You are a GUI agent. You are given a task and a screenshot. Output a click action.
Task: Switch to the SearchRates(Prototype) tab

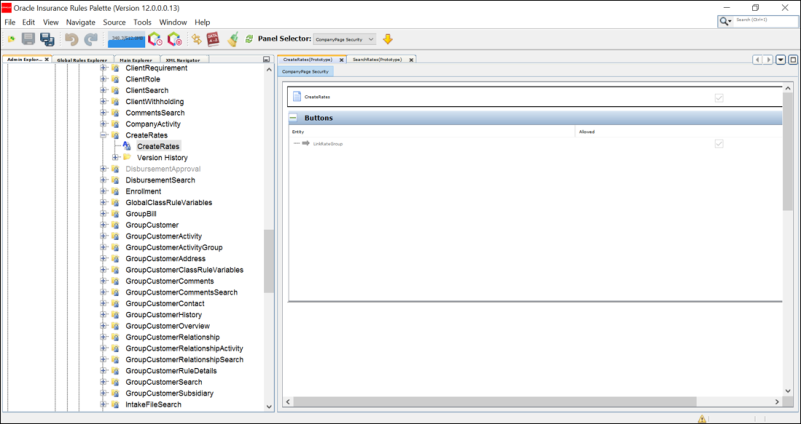(x=378, y=60)
